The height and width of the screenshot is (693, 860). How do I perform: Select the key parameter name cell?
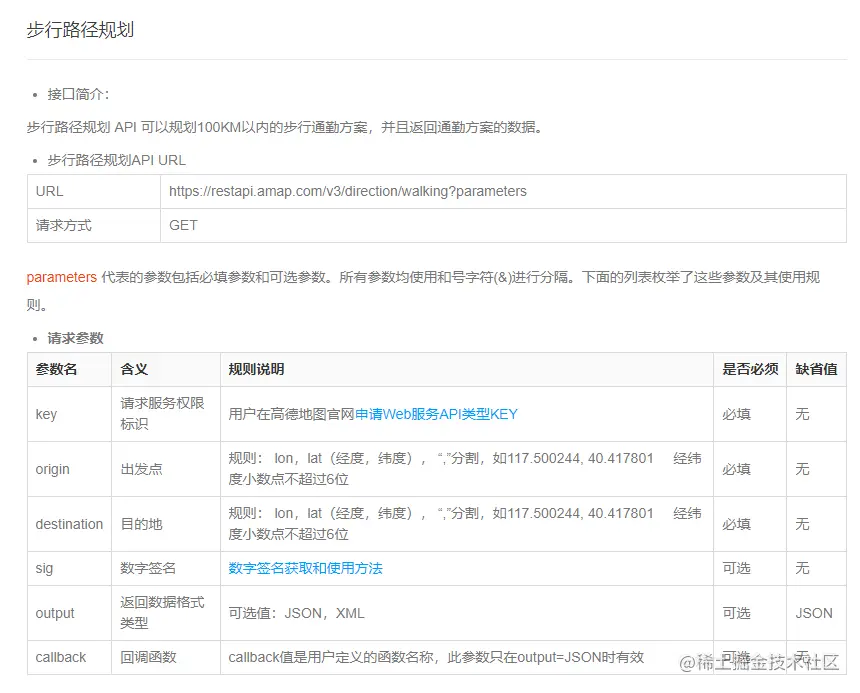[x=69, y=414]
